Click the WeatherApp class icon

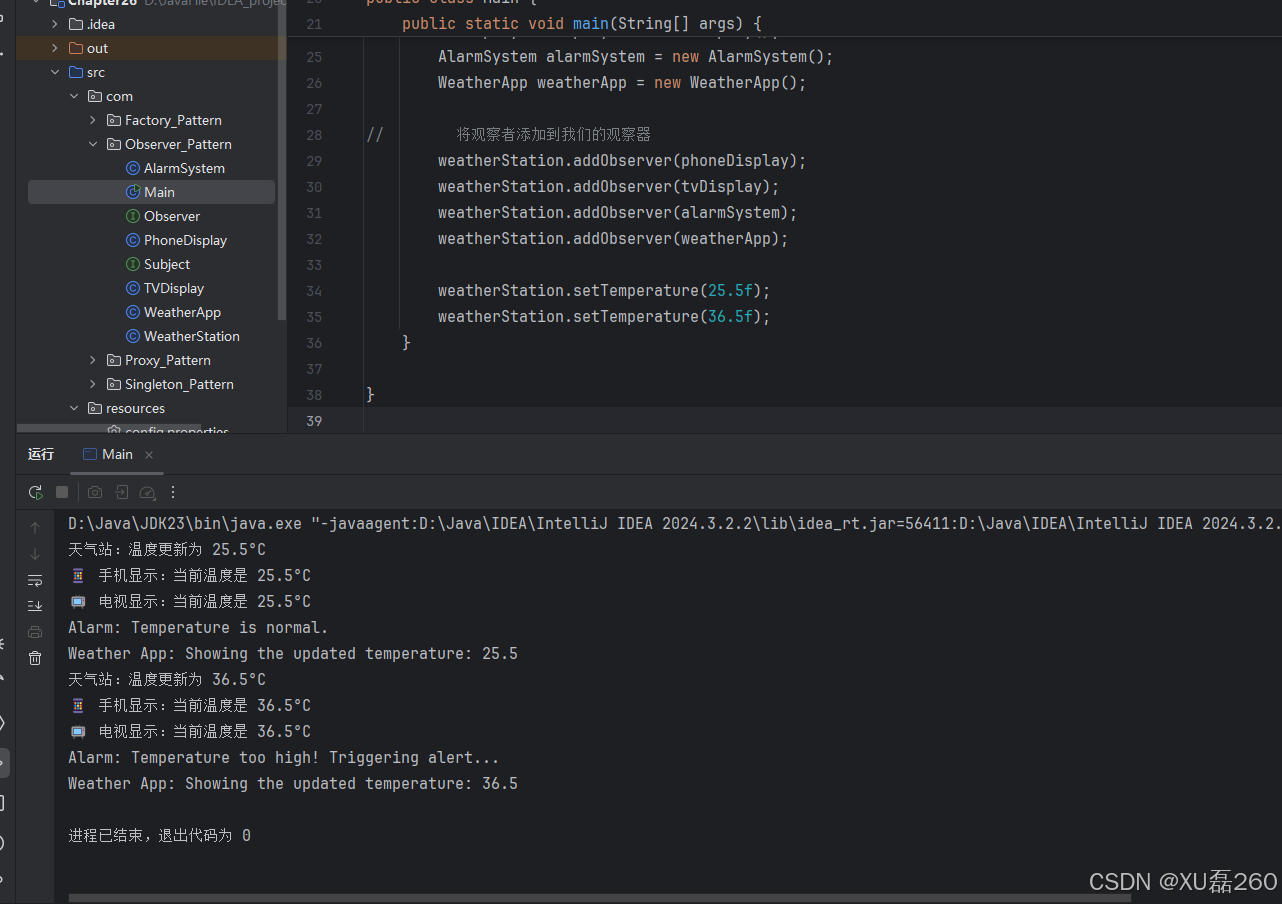[133, 312]
